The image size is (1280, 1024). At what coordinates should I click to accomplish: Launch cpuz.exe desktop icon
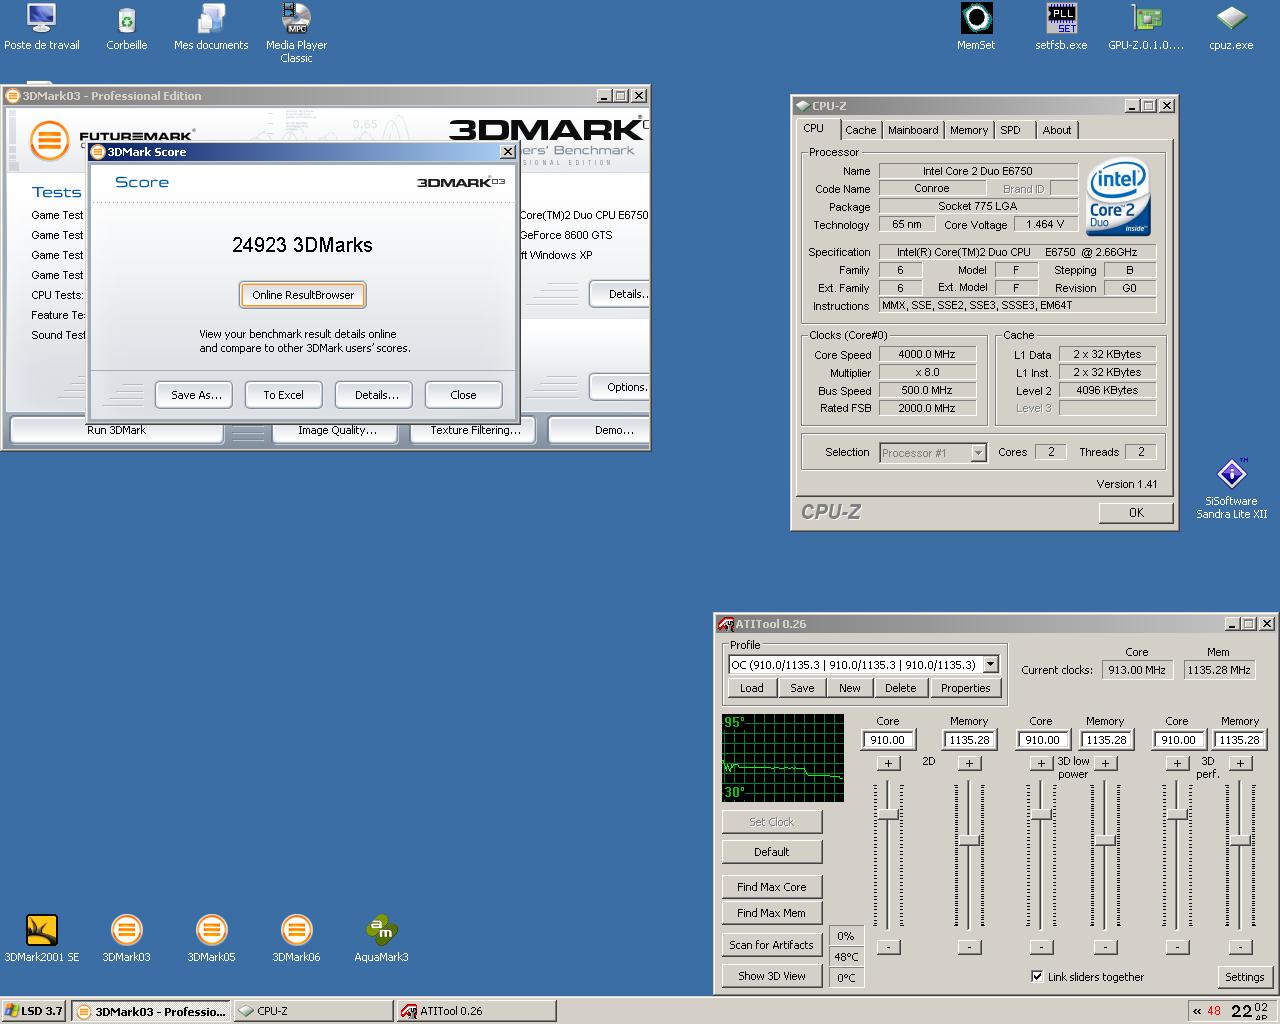(x=1231, y=27)
